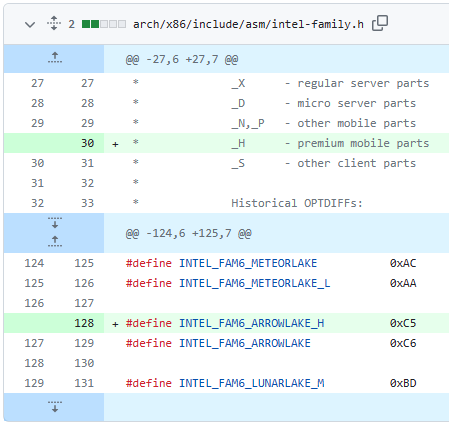
Task: Click hunk header @@ -27,6 +27,7 @@
Action: pyautogui.click(x=182, y=59)
